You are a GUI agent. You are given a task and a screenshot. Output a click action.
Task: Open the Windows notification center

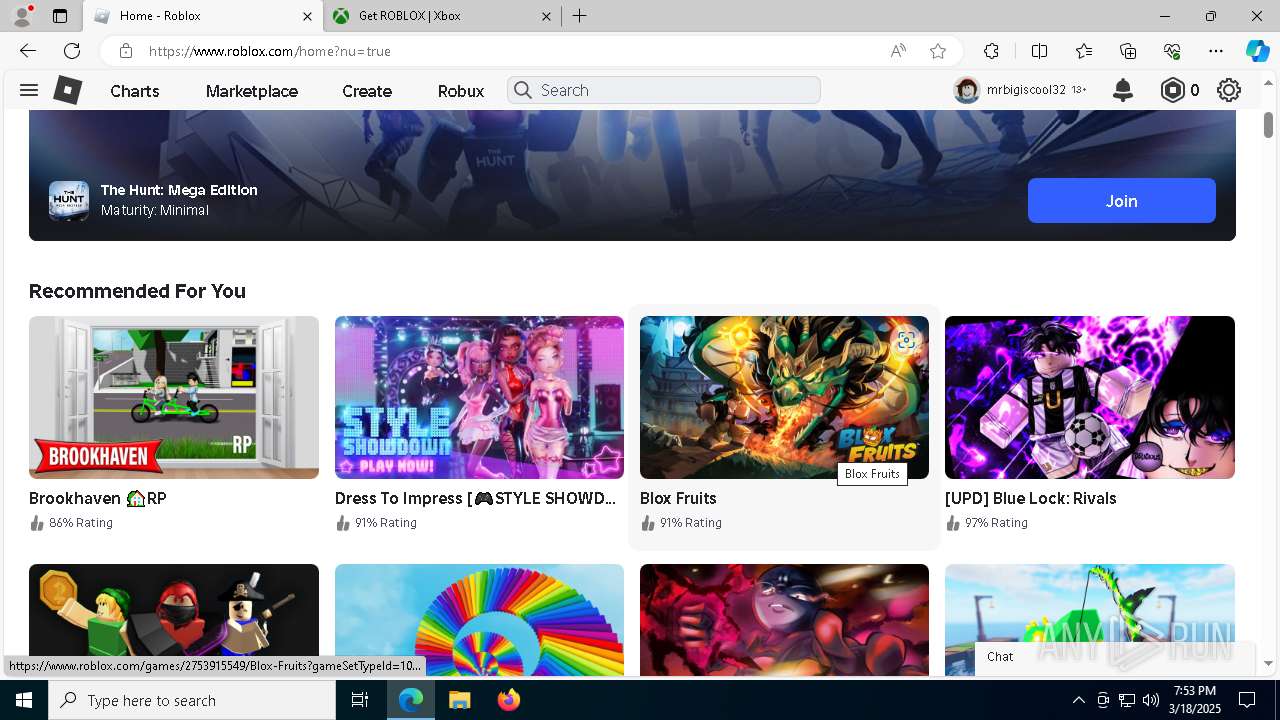[x=1247, y=700]
